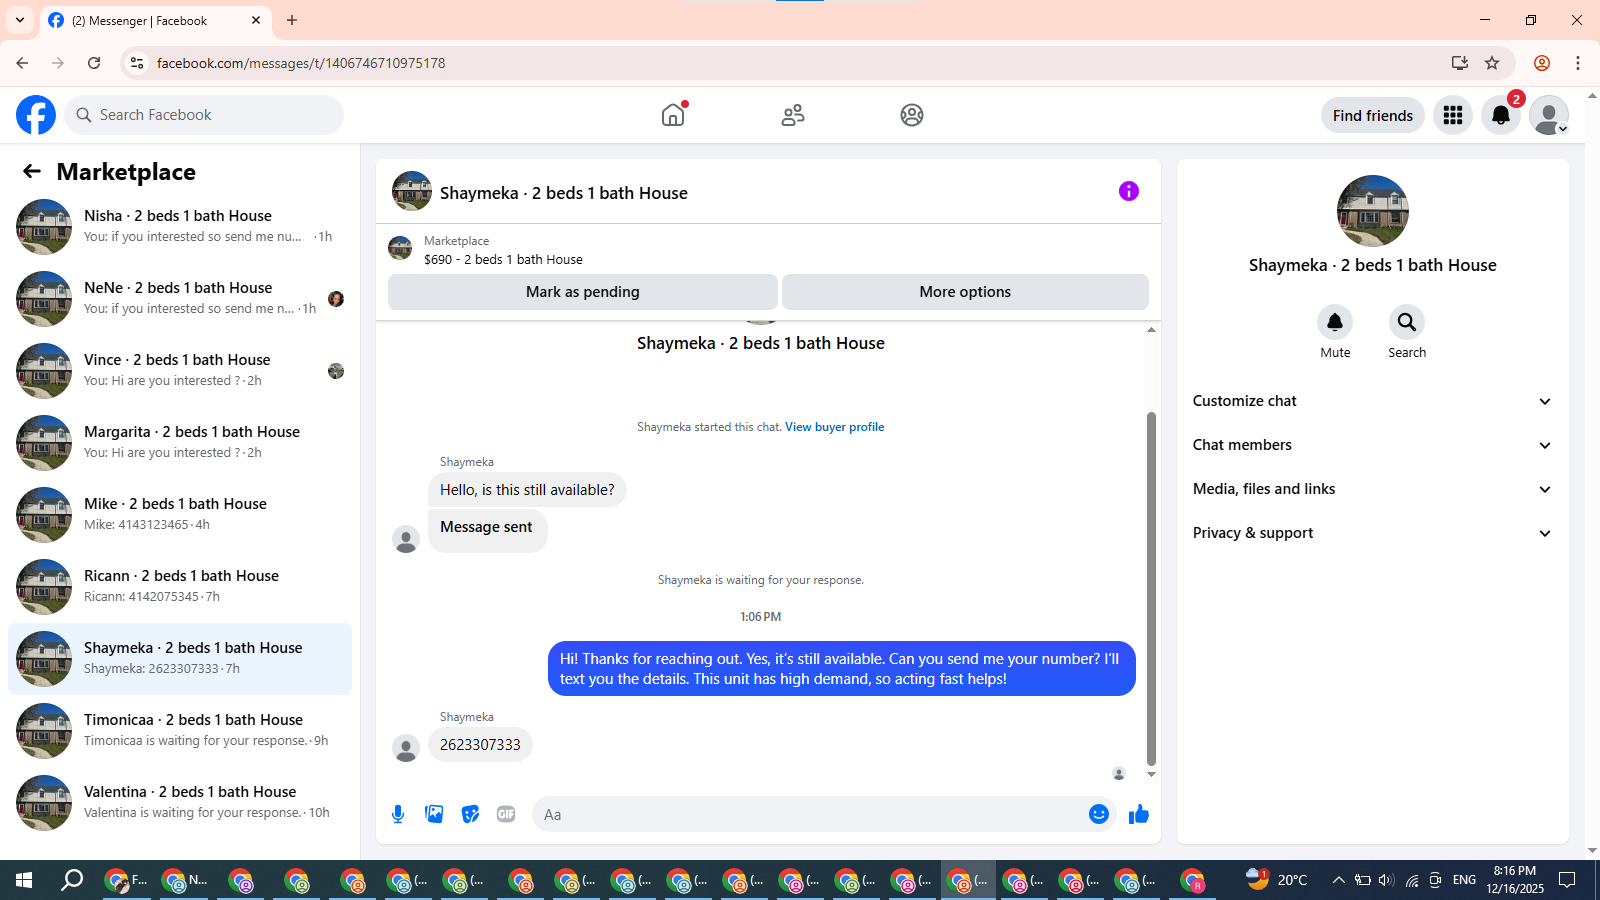Screen dimensions: 1600x900
Task: Click the Find friends button
Action: tap(1373, 116)
